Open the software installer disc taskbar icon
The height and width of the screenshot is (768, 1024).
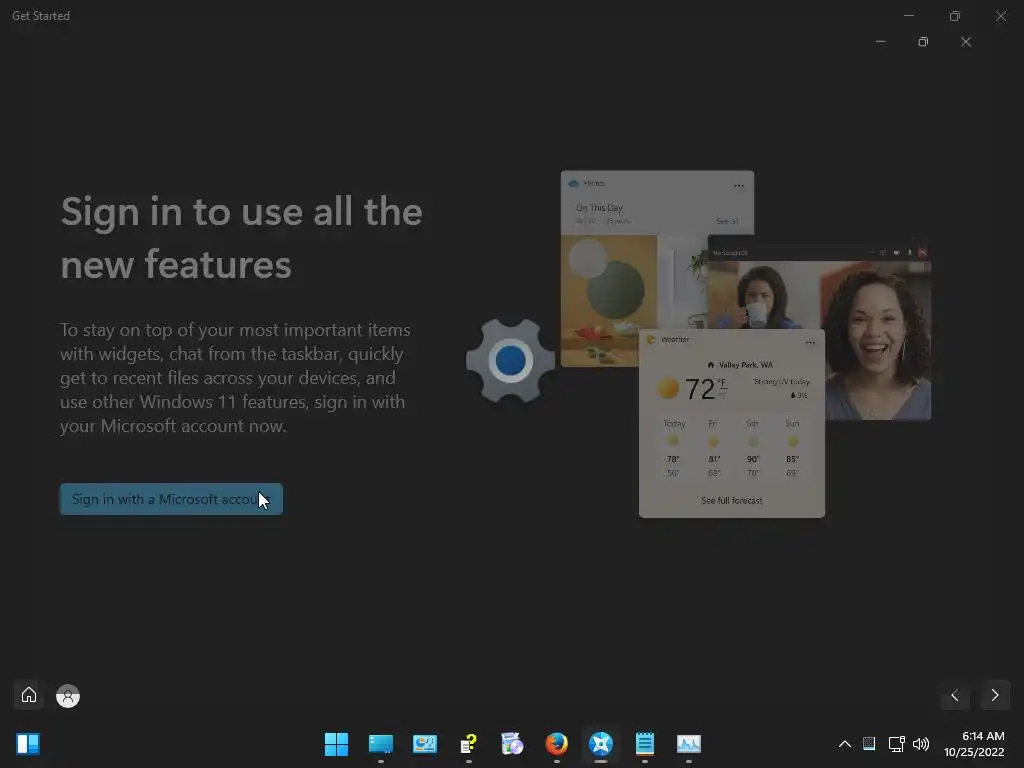pos(512,744)
